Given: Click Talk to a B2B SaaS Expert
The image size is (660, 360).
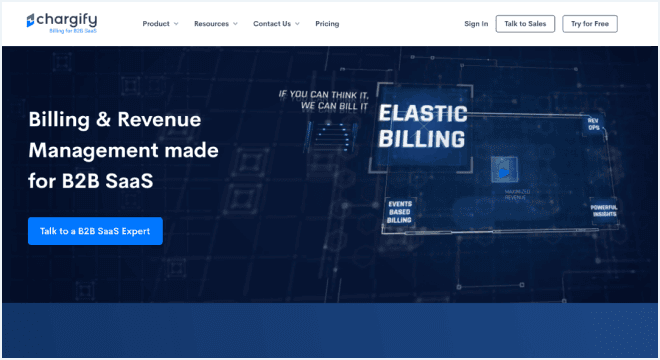Looking at the screenshot, I should click(95, 231).
